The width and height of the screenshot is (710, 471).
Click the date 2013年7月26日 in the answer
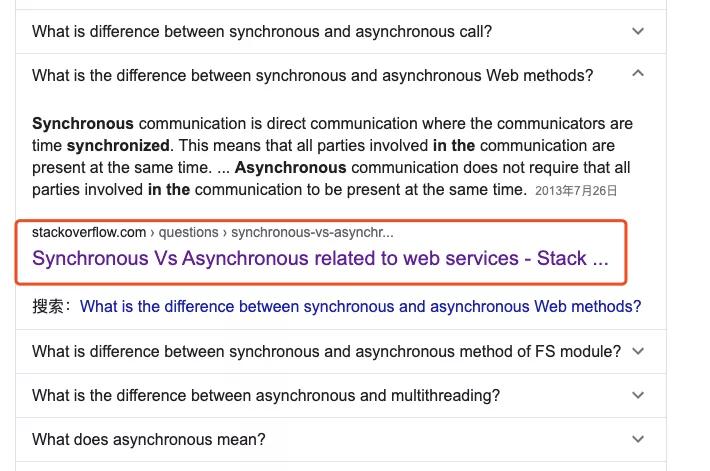576,190
